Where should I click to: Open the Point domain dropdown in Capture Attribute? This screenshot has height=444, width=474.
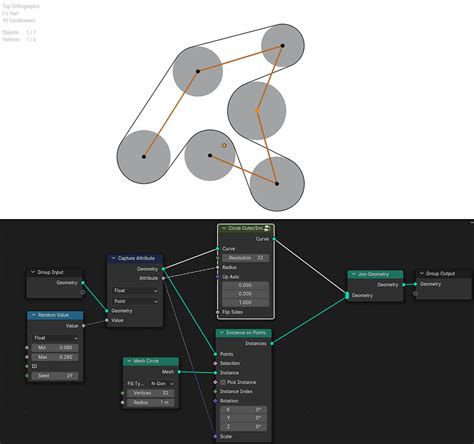[x=136, y=301]
